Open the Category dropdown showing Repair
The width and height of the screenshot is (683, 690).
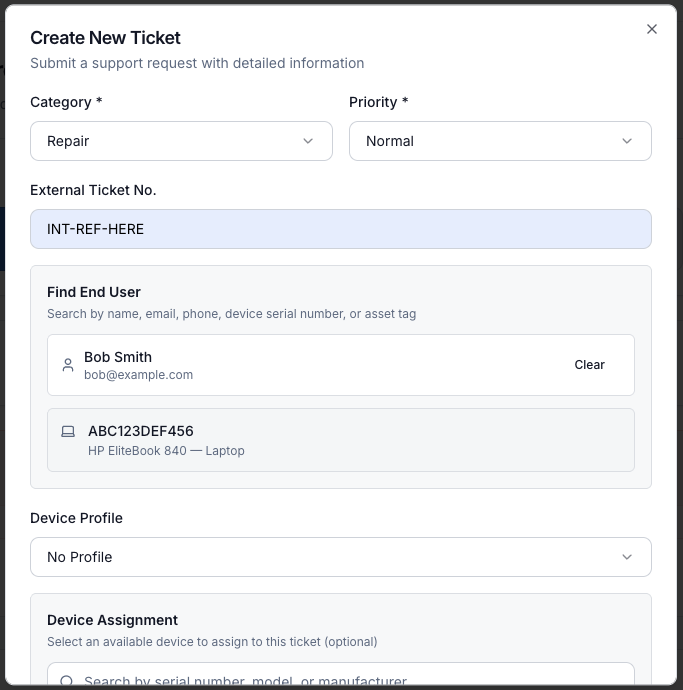181,141
